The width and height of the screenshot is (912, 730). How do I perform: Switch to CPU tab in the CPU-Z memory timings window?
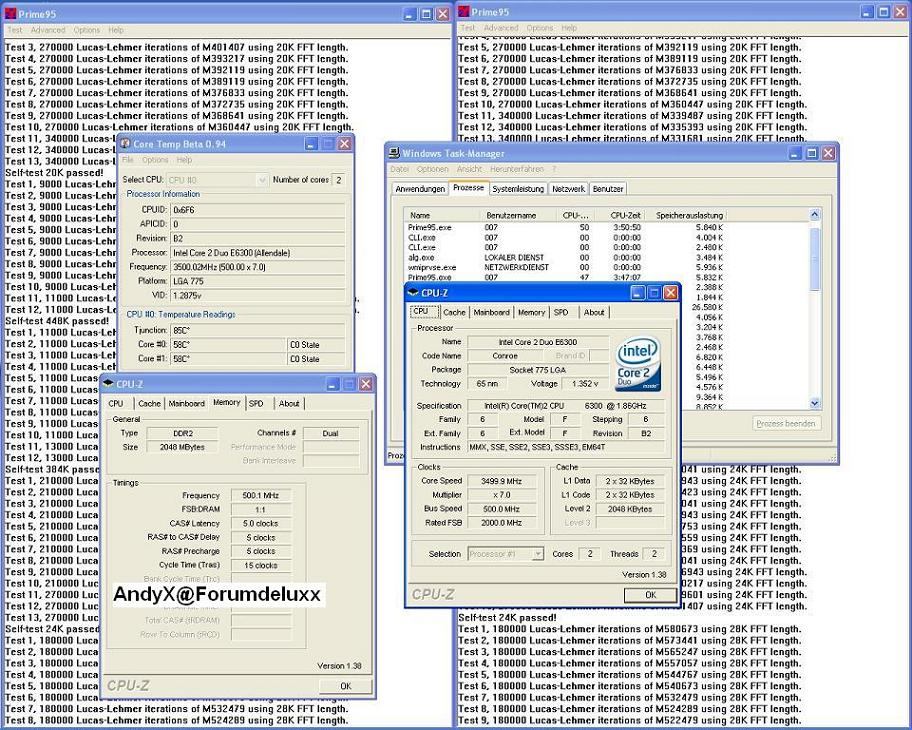(x=116, y=403)
